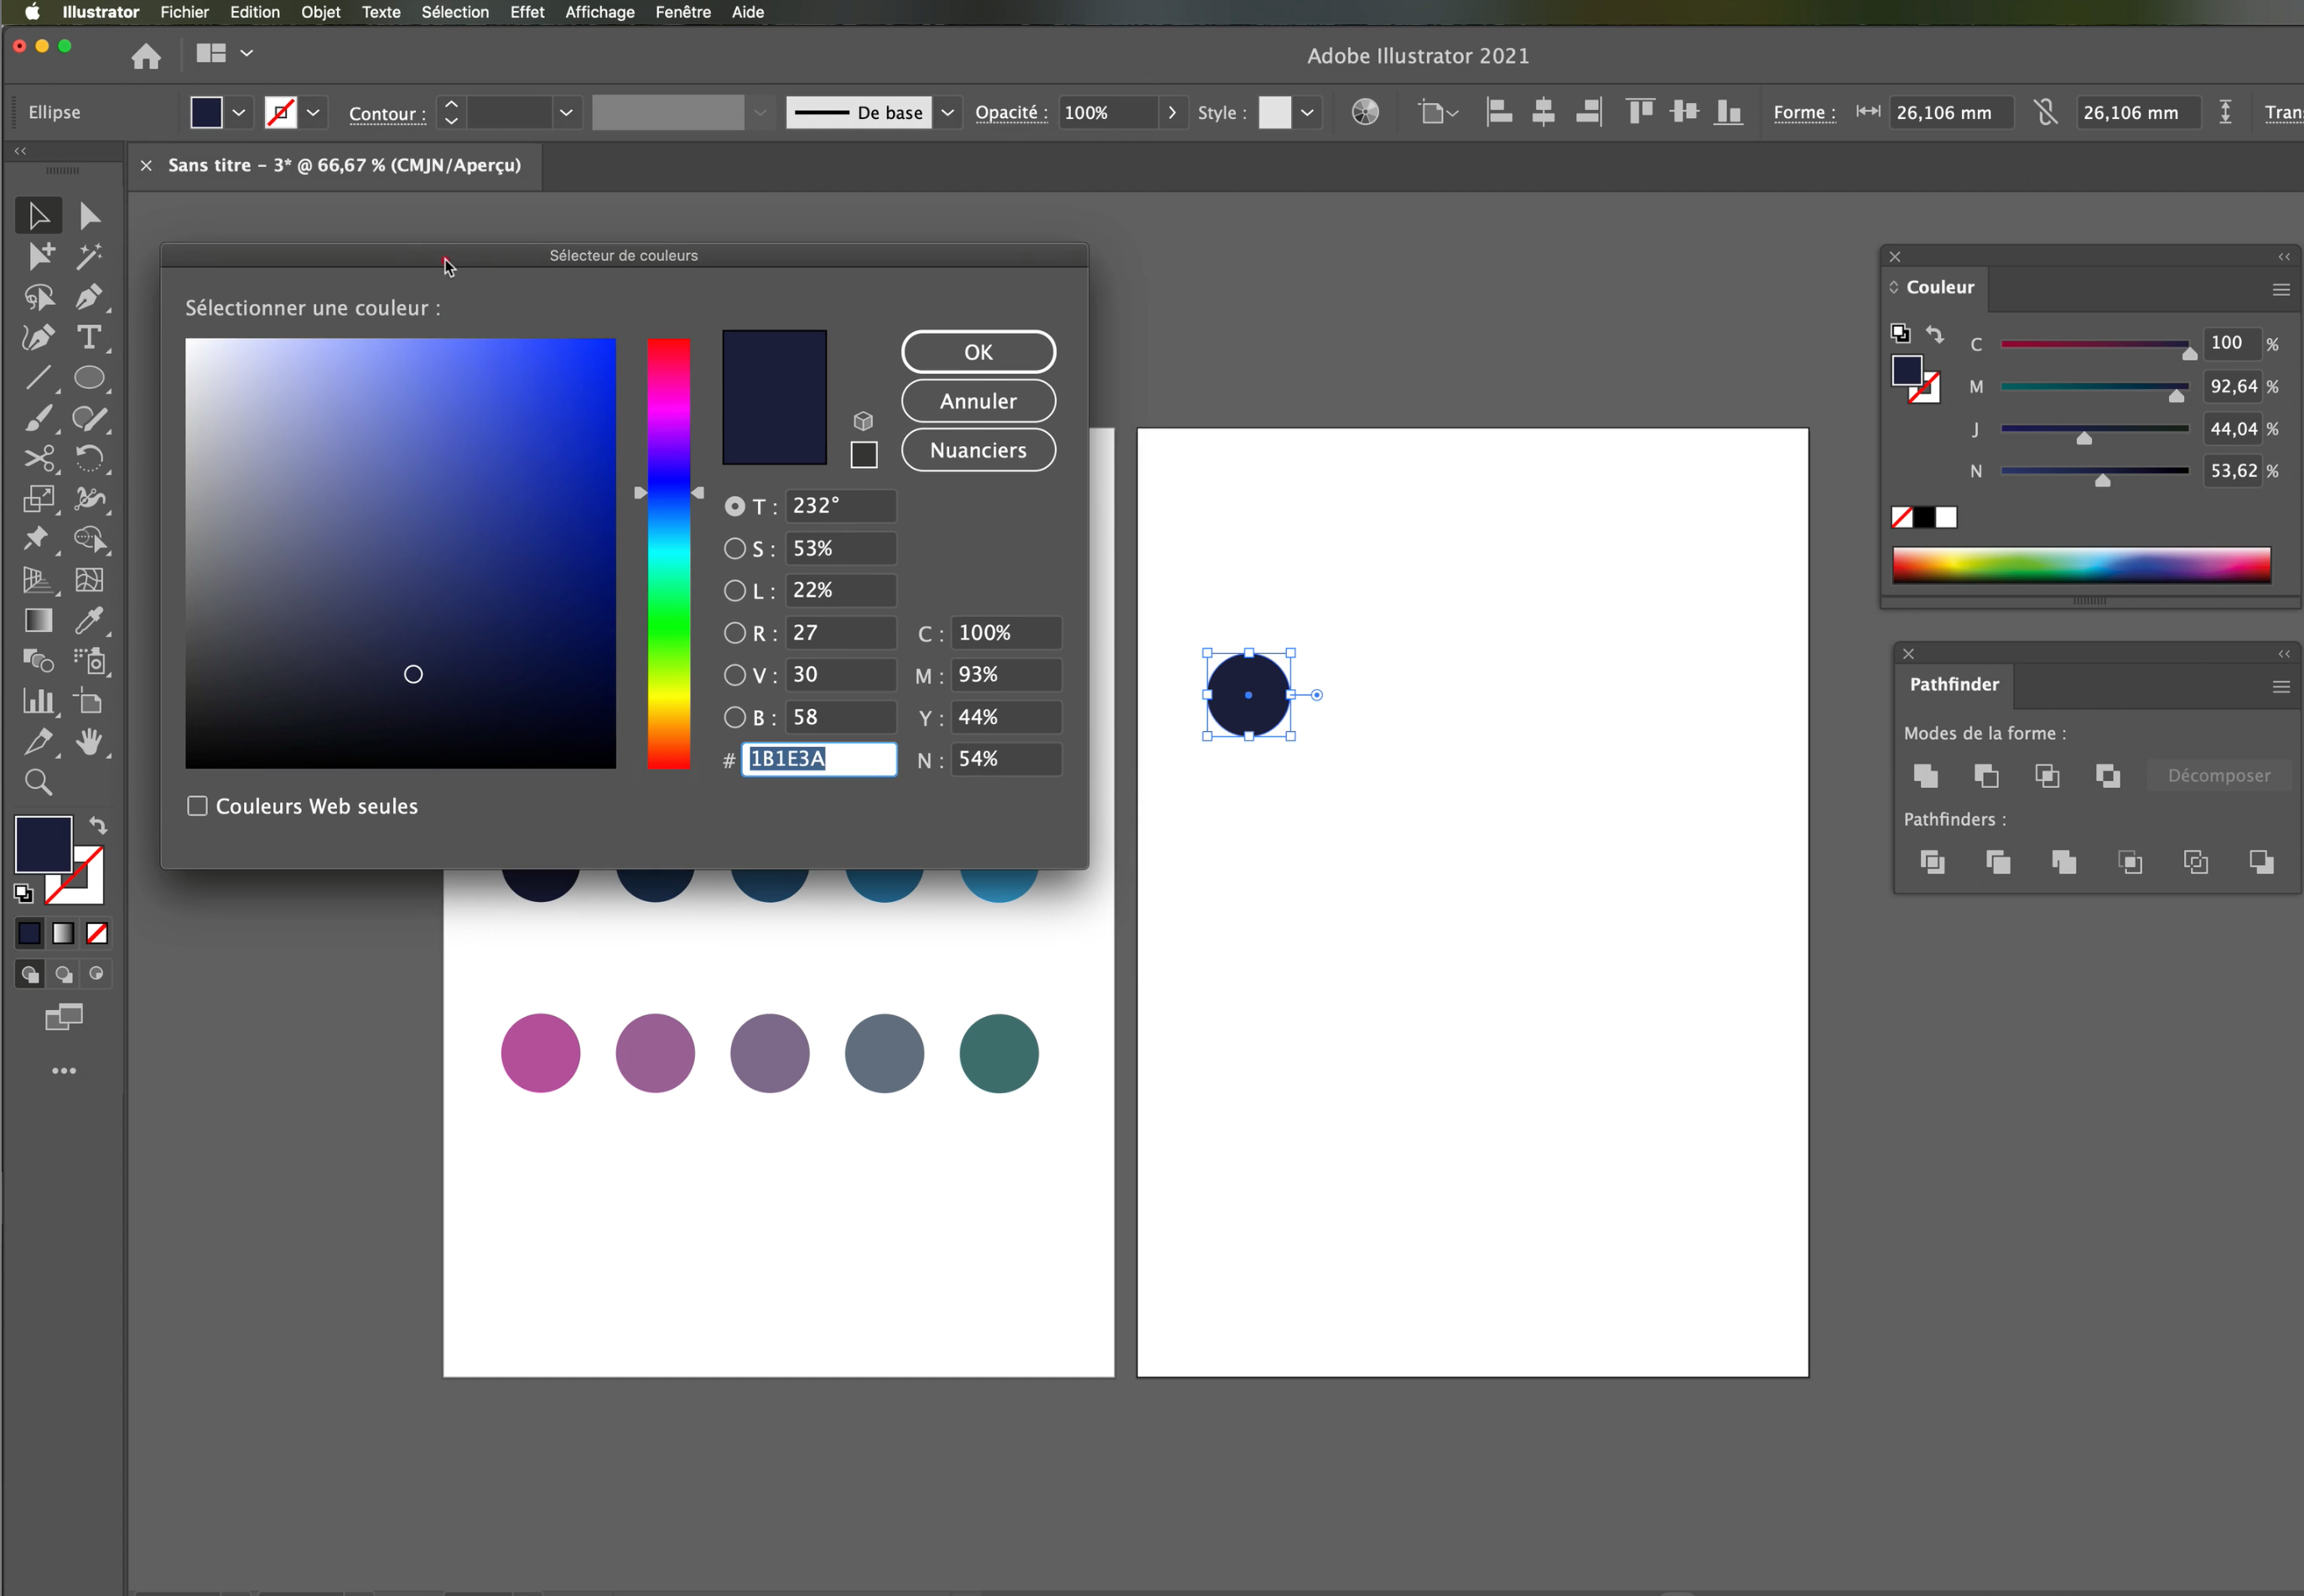Enable Couleurs Web seules checkbox

click(198, 806)
